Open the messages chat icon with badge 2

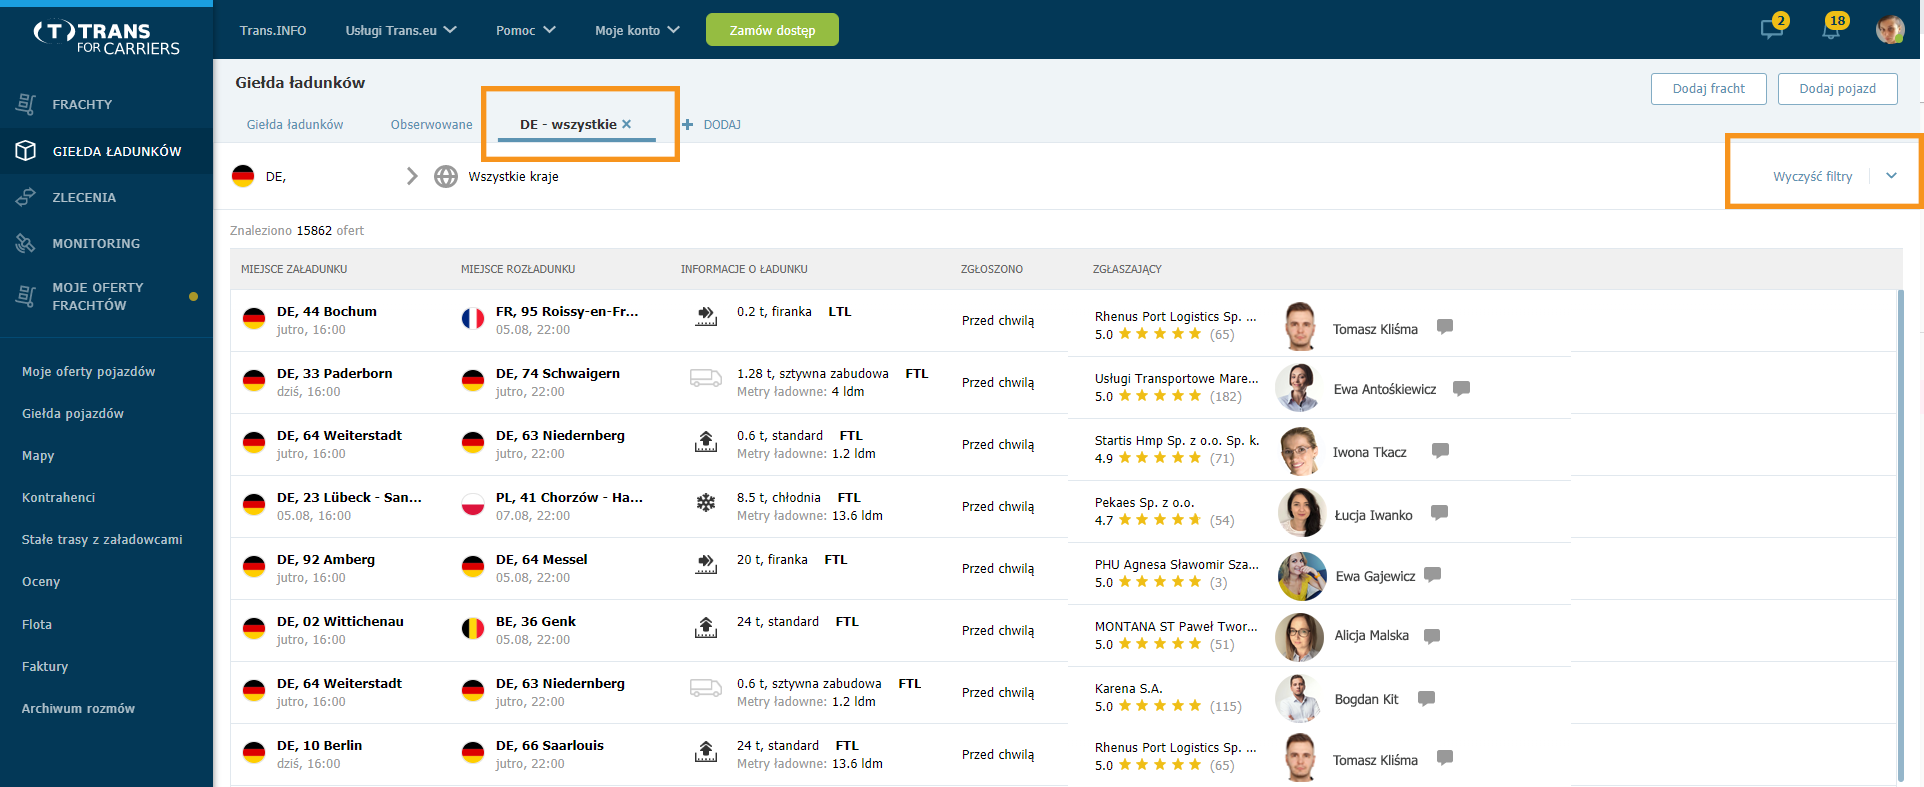(1773, 28)
